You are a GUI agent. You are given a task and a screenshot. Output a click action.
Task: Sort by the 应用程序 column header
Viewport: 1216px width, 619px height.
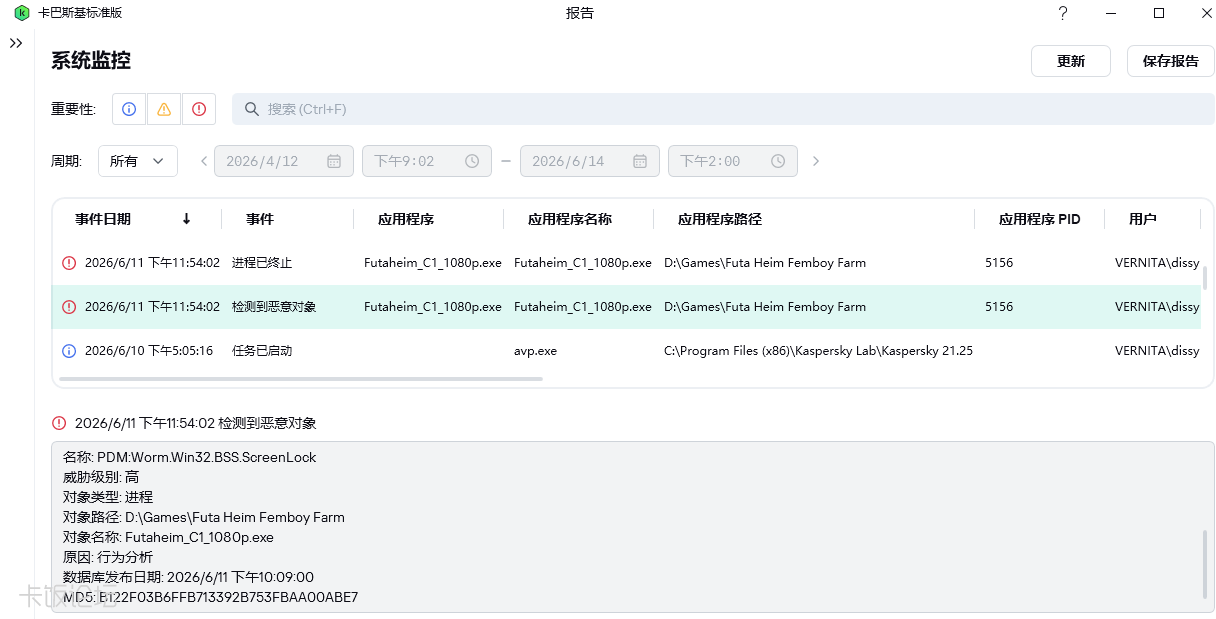click(406, 219)
